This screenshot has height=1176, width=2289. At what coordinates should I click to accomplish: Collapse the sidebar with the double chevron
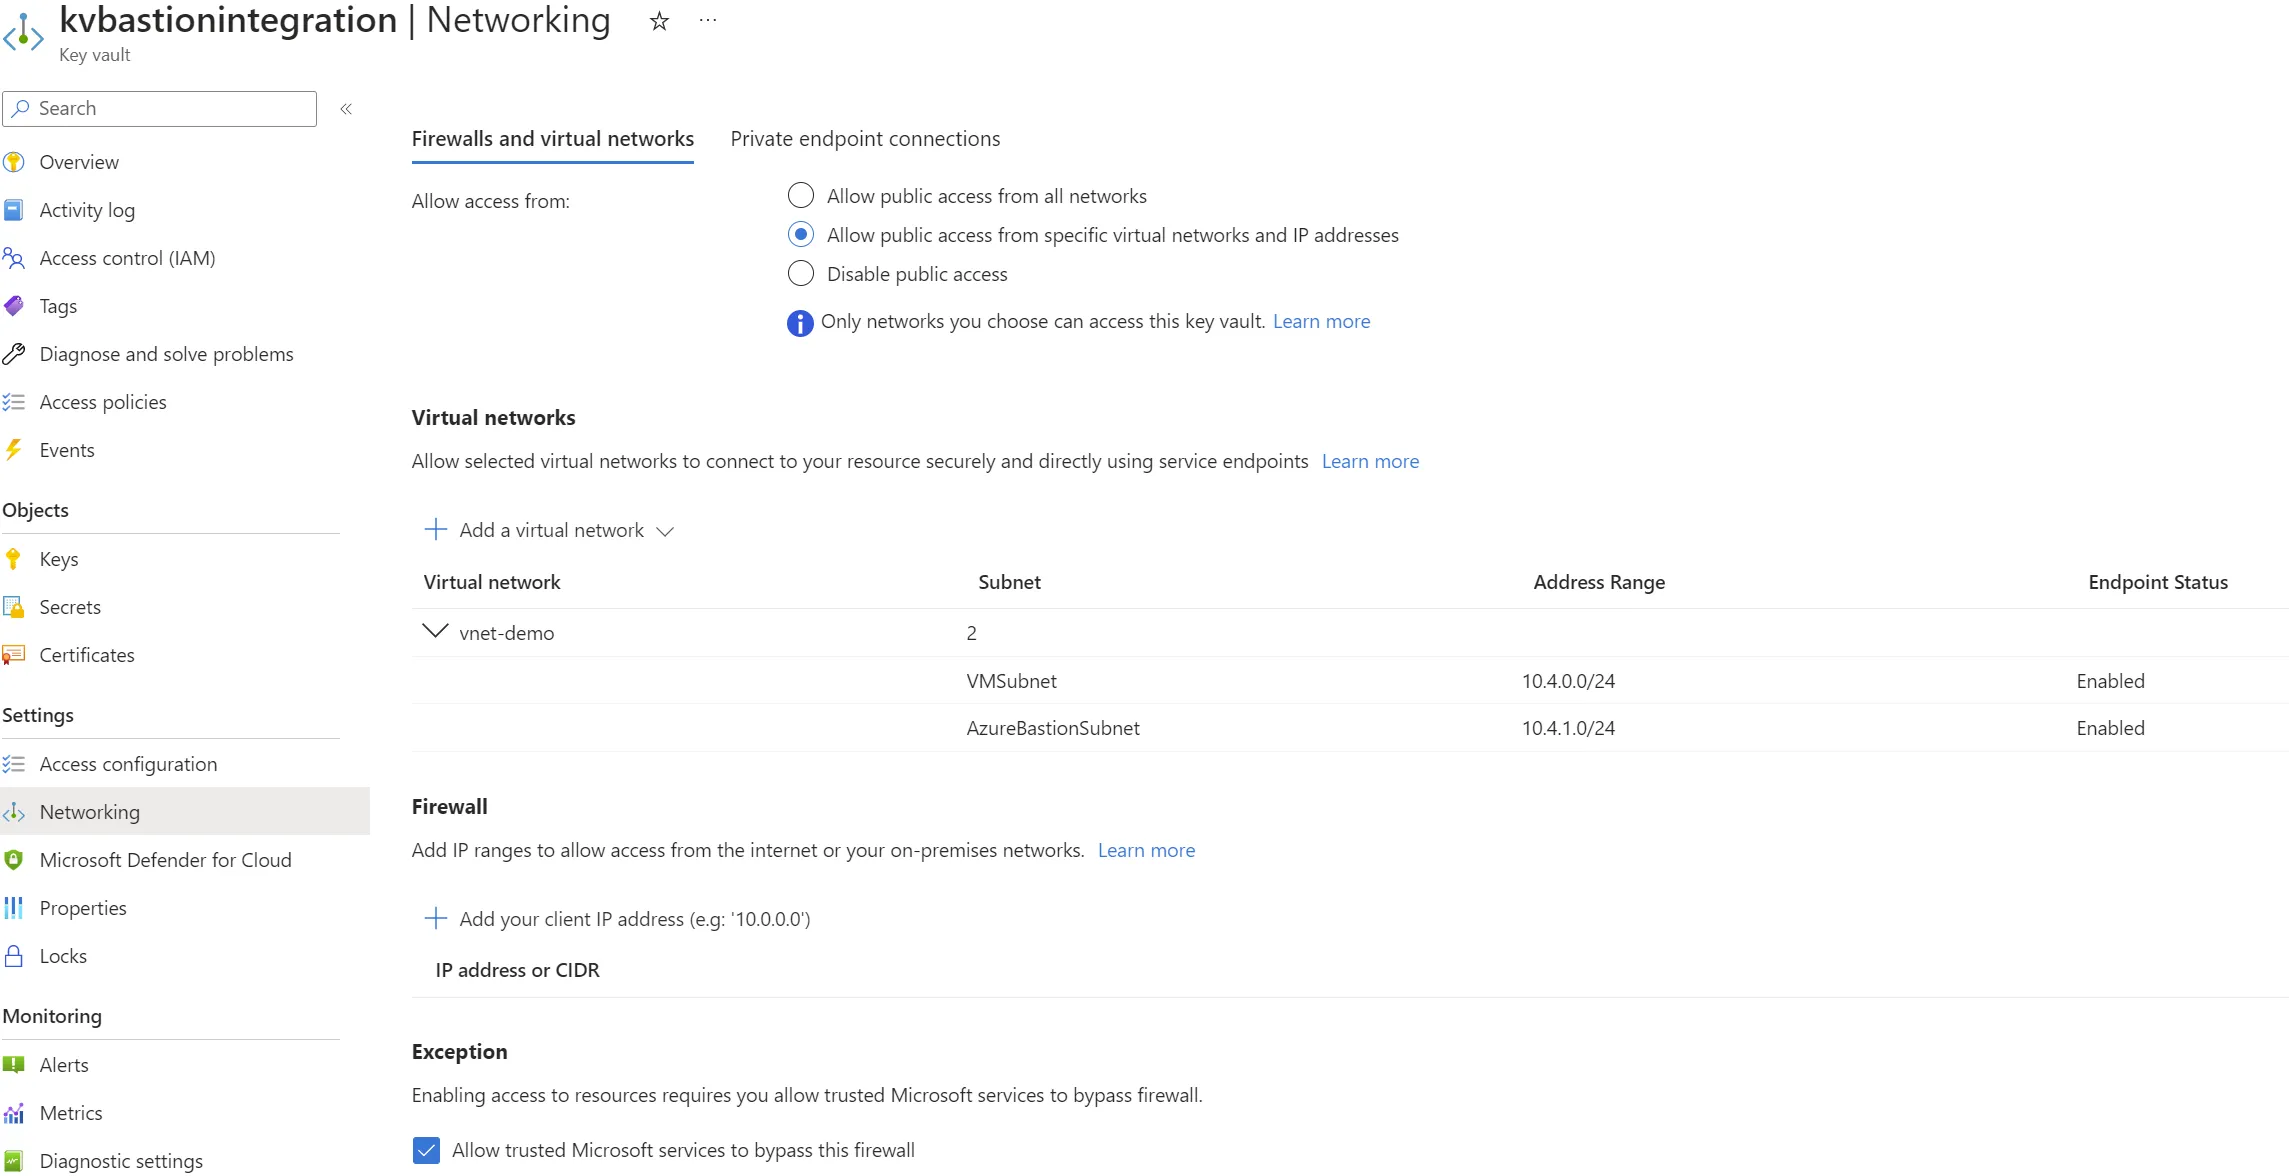pos(346,109)
